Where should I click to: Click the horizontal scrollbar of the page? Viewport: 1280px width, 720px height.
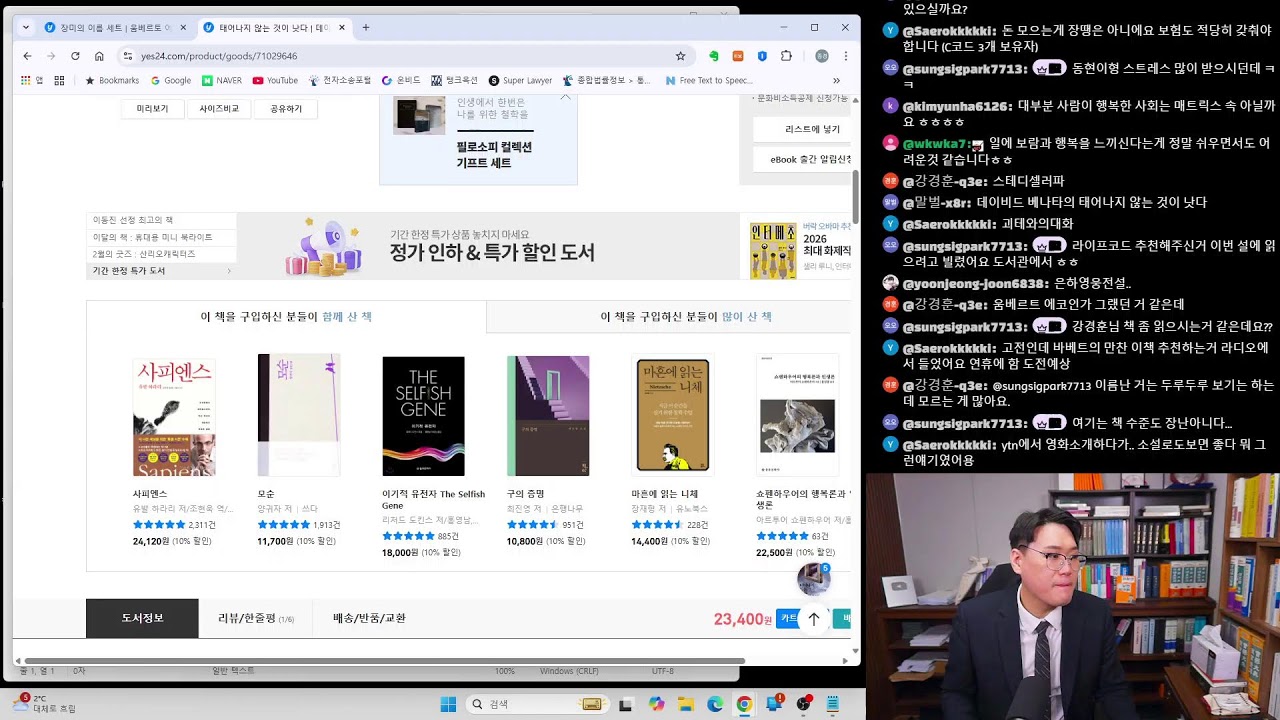pos(385,661)
